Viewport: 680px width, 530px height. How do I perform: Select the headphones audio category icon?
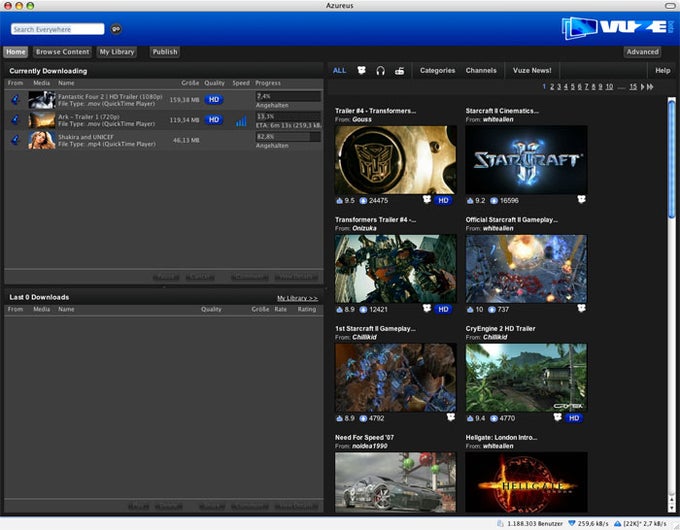tap(380, 71)
